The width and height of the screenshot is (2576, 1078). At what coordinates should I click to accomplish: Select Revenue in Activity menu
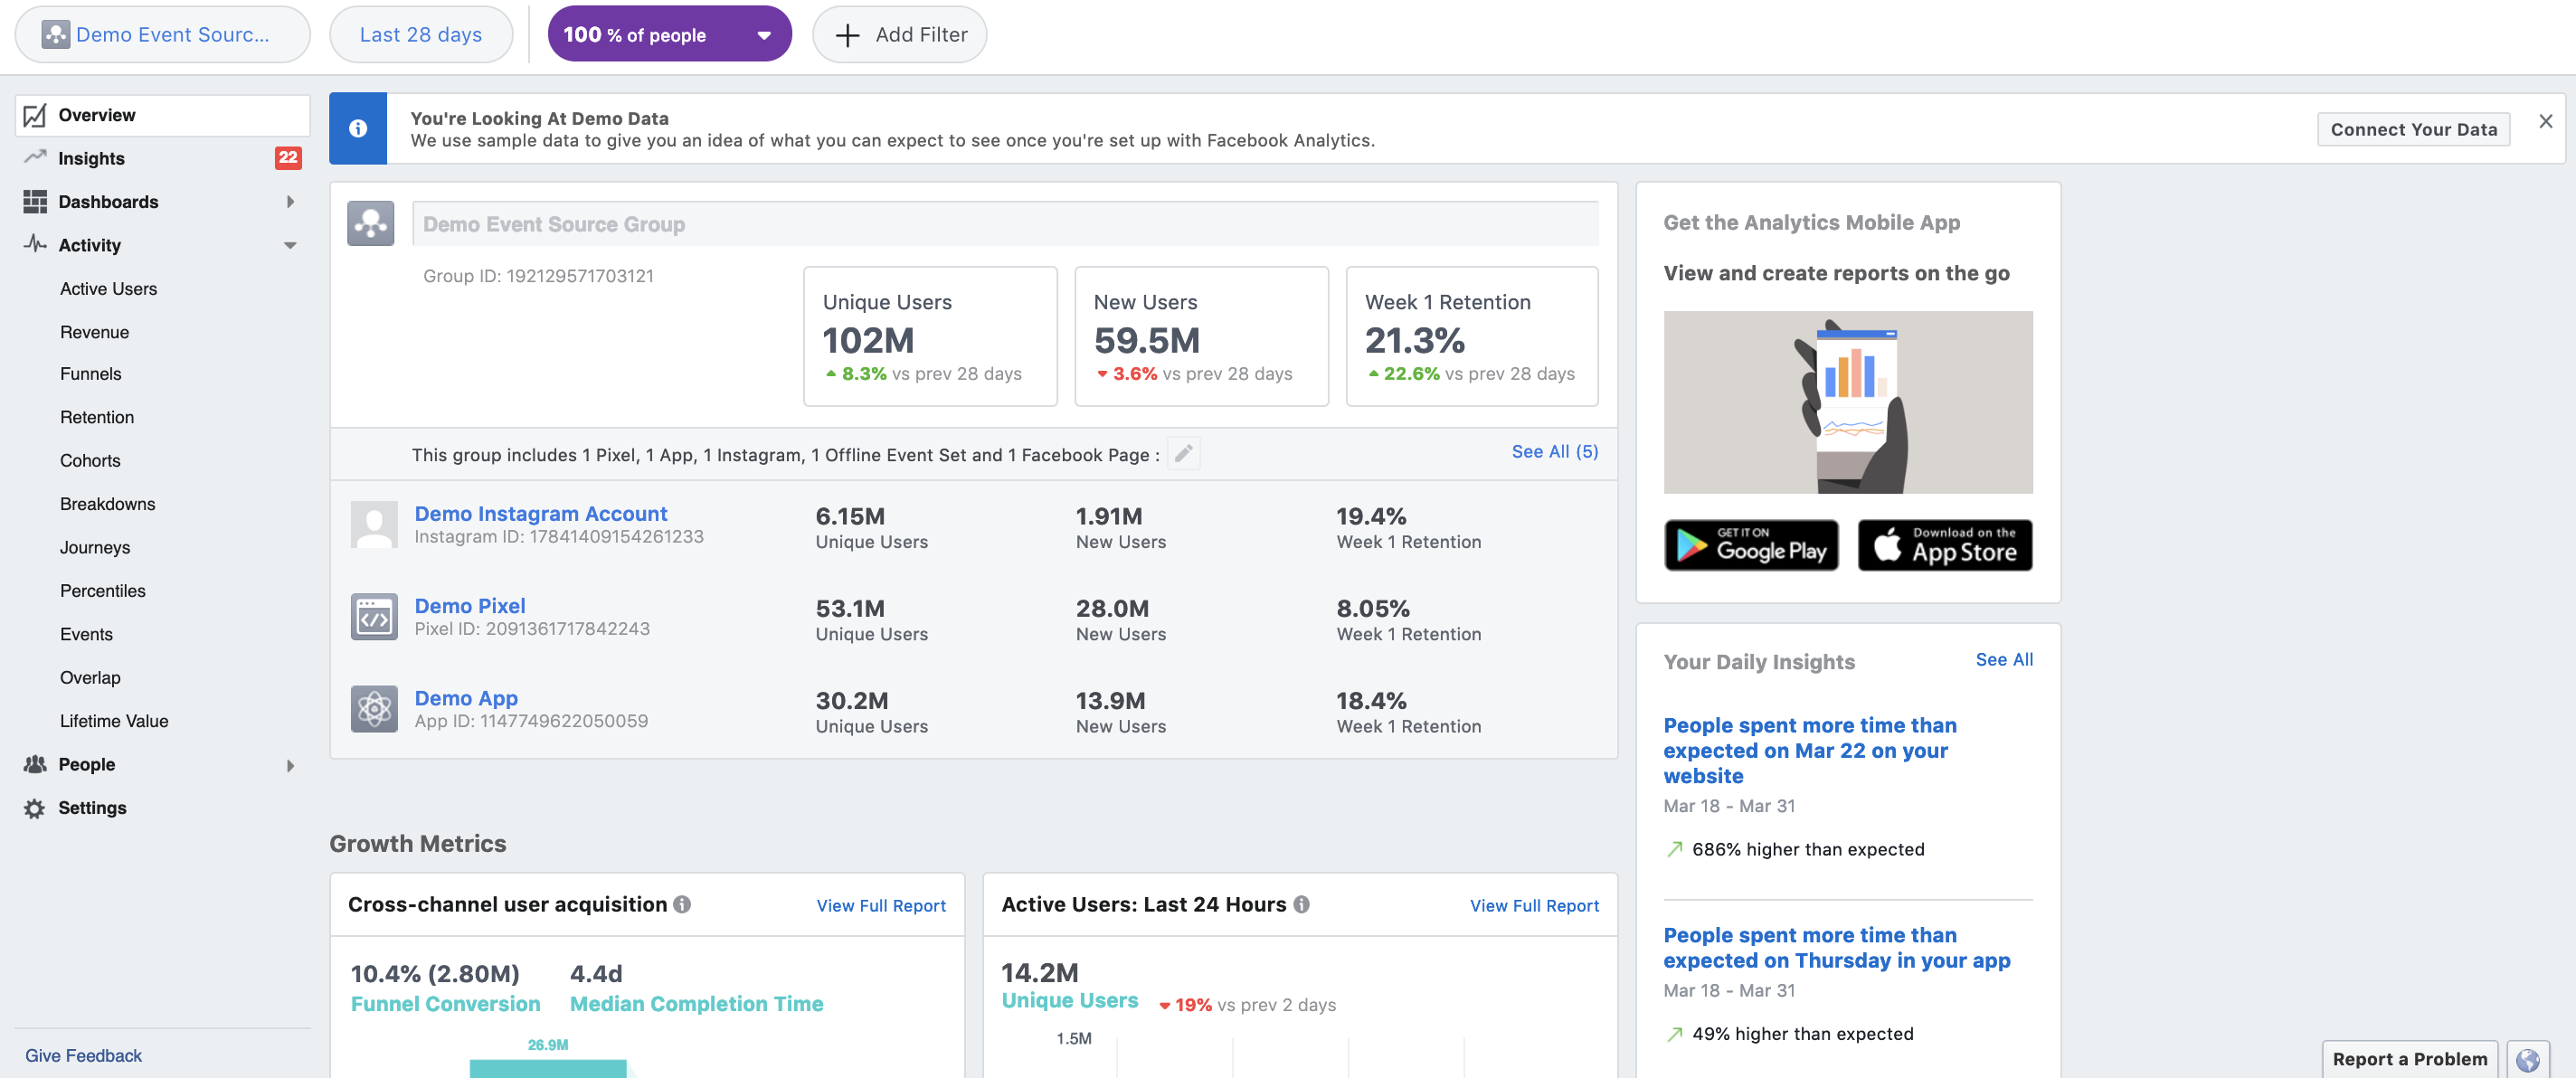point(94,333)
